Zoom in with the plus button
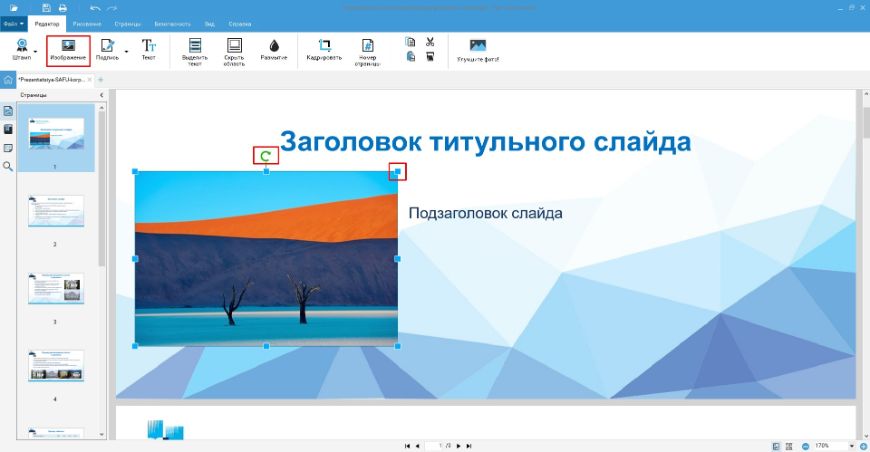 [864, 446]
